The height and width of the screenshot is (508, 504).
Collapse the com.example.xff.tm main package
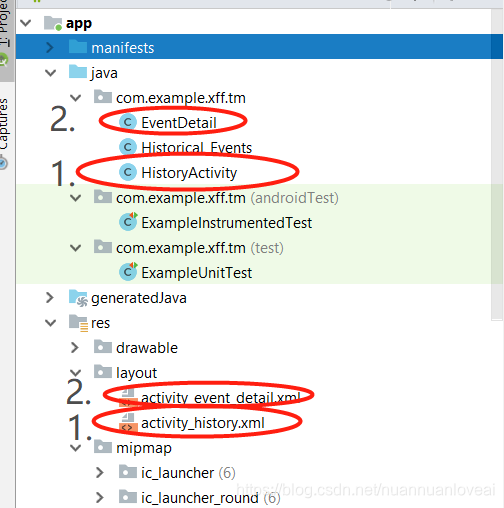pyautogui.click(x=76, y=98)
